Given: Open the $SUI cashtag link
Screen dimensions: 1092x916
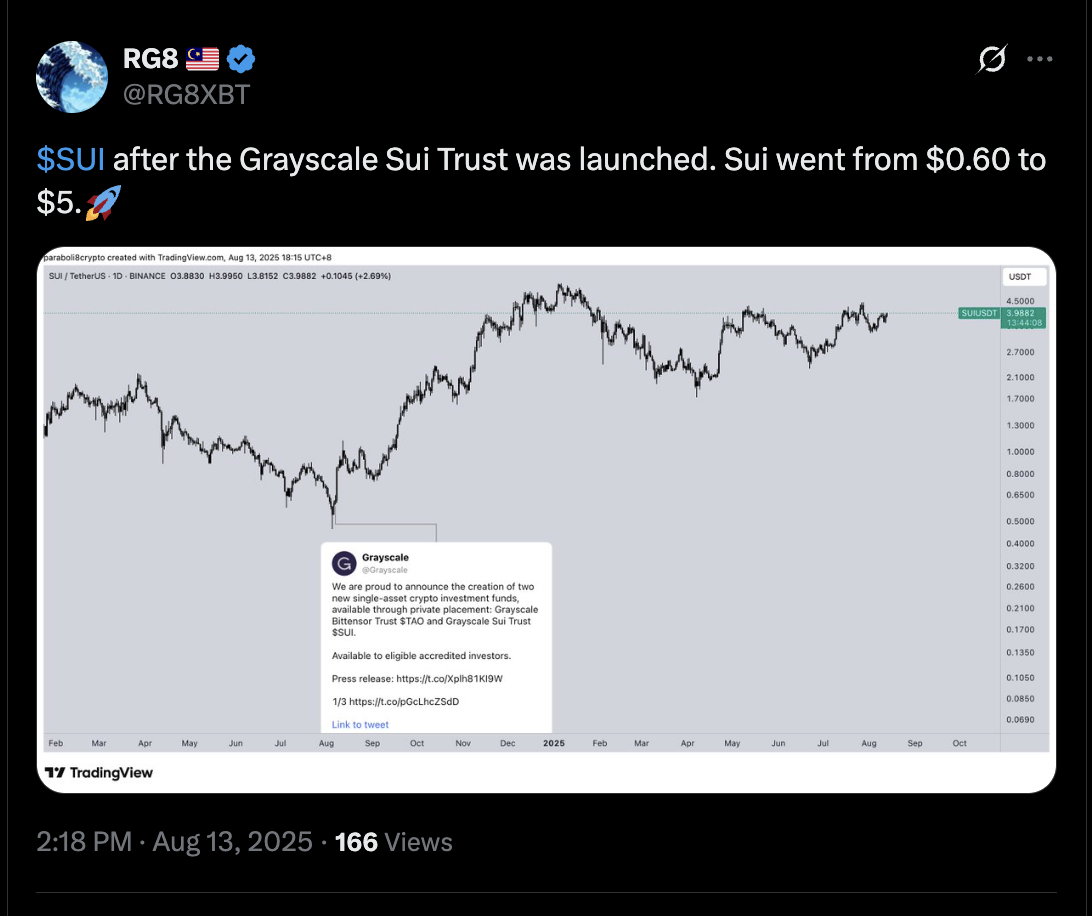Looking at the screenshot, I should point(70,160).
